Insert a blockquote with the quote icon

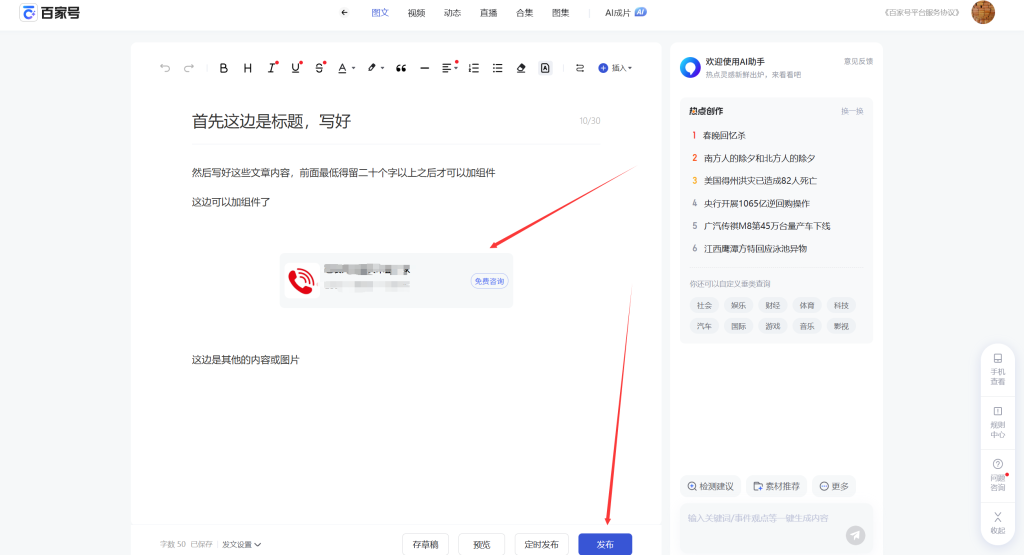coord(401,68)
